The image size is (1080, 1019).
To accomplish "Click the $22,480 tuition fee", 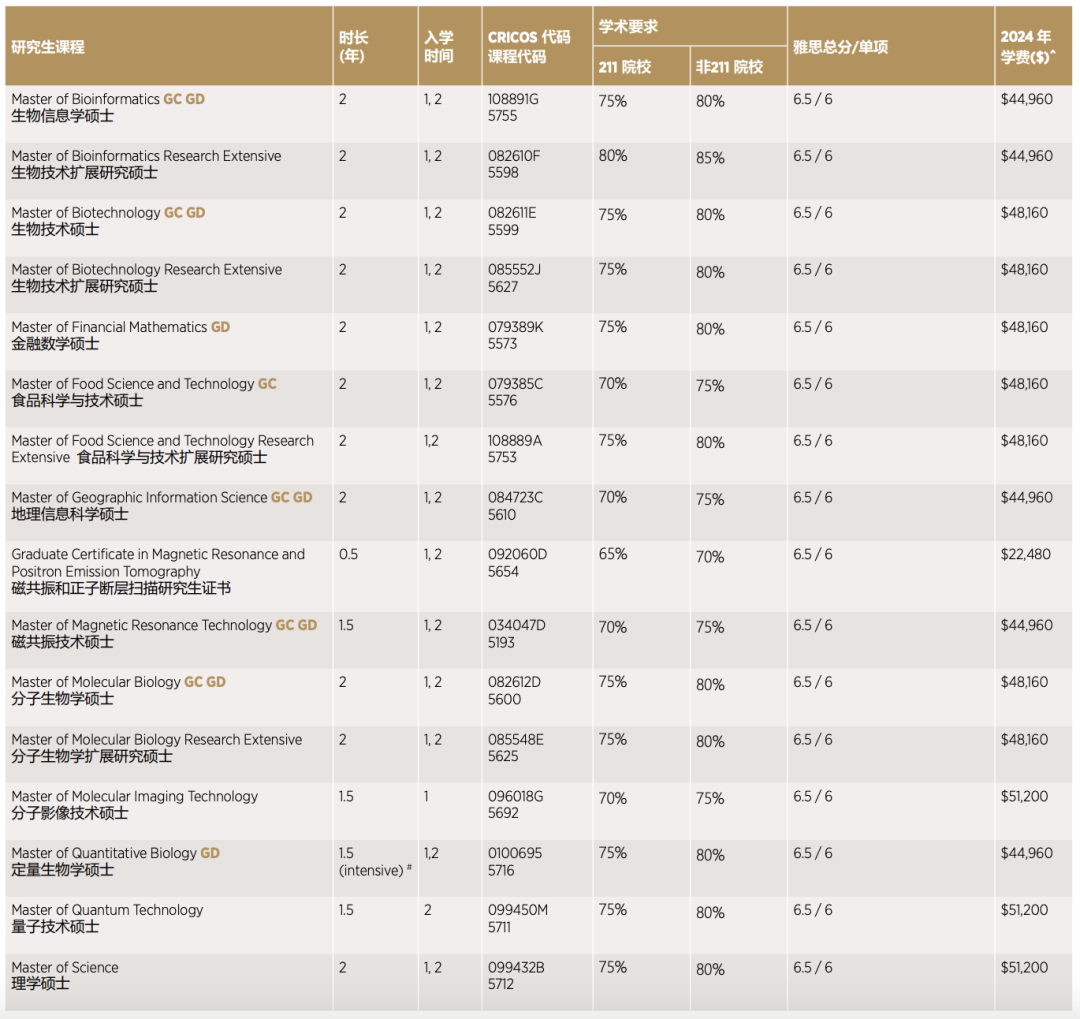I will tap(1026, 555).
